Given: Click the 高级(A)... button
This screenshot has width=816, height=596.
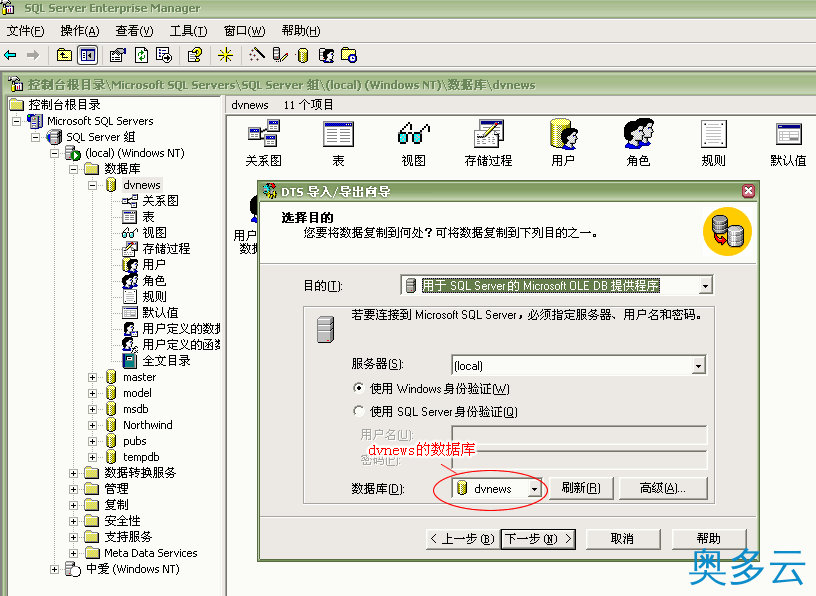Looking at the screenshot, I should tap(662, 488).
